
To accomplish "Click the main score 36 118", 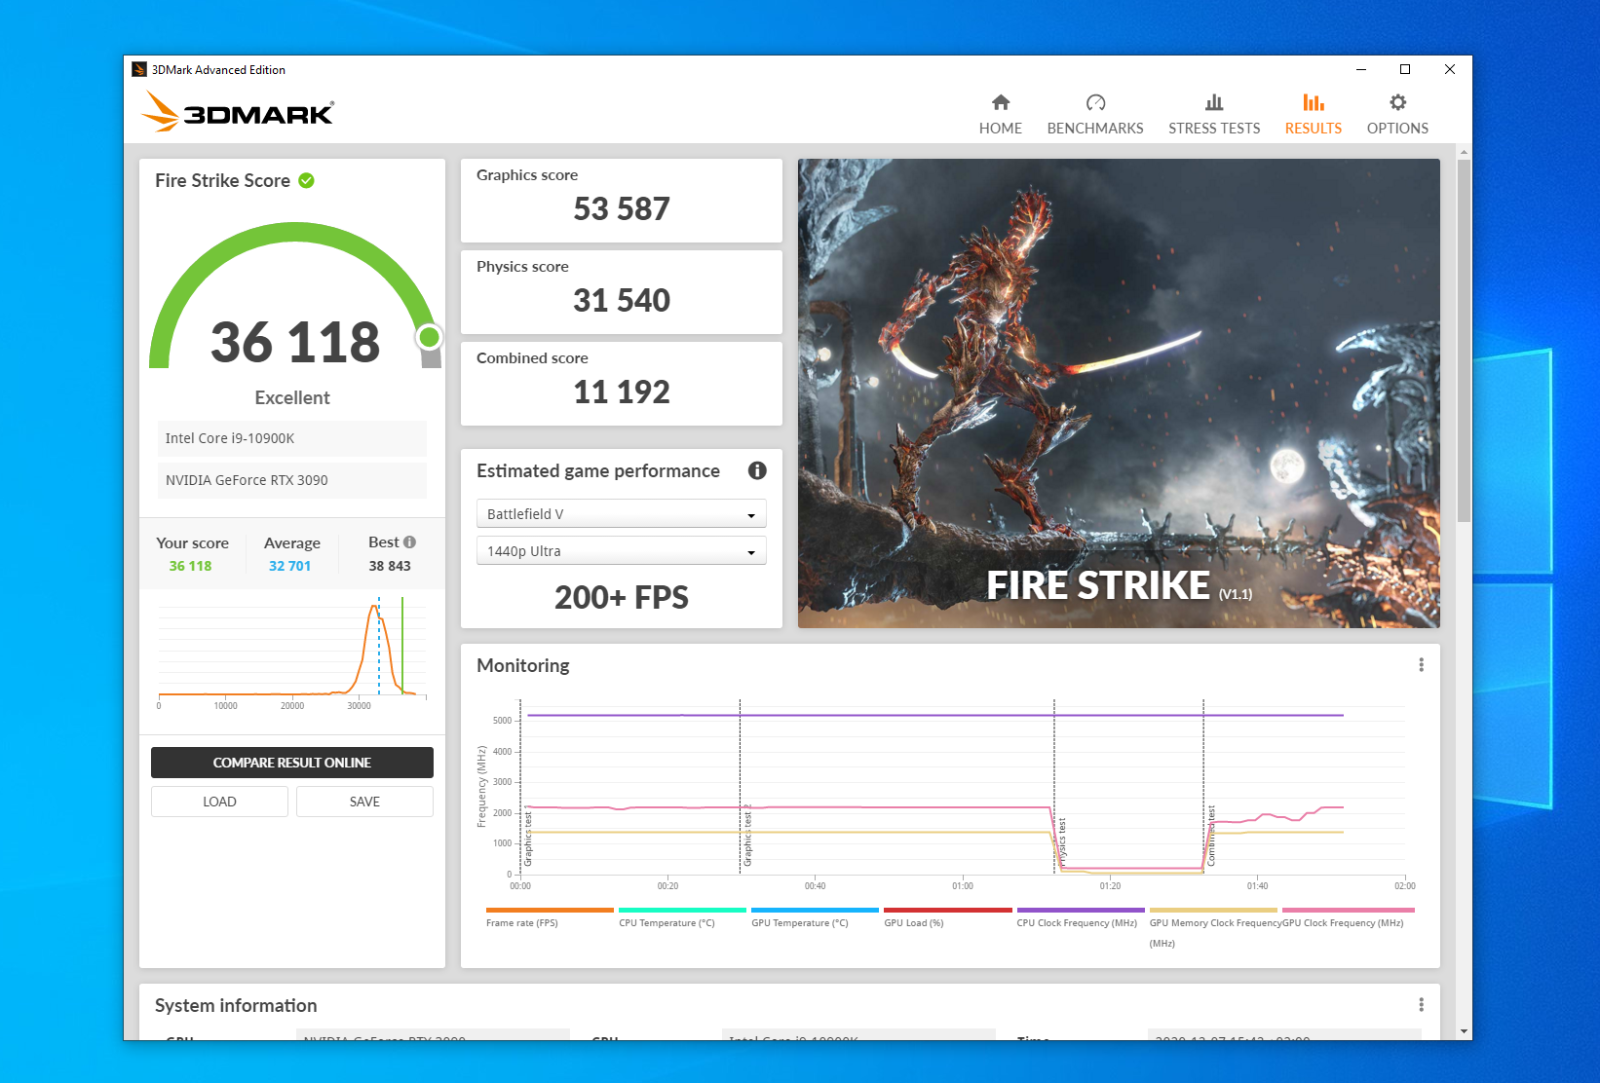I will pos(295,342).
